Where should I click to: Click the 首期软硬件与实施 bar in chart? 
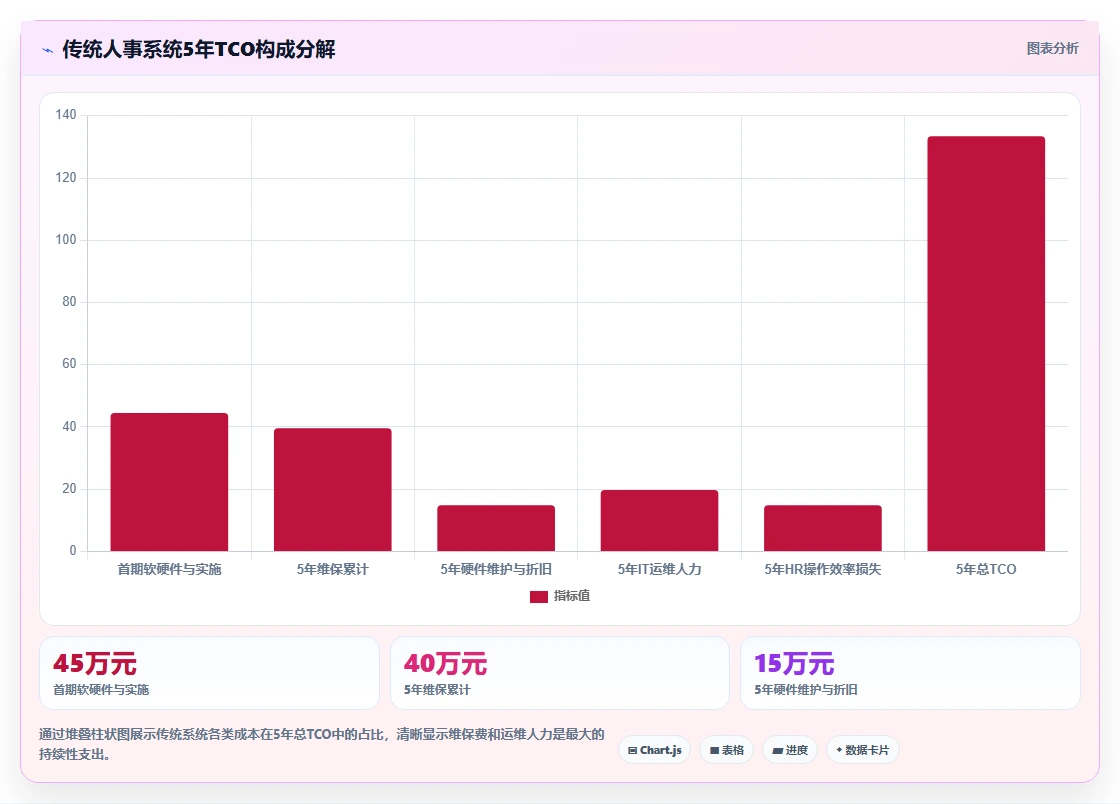click(169, 482)
